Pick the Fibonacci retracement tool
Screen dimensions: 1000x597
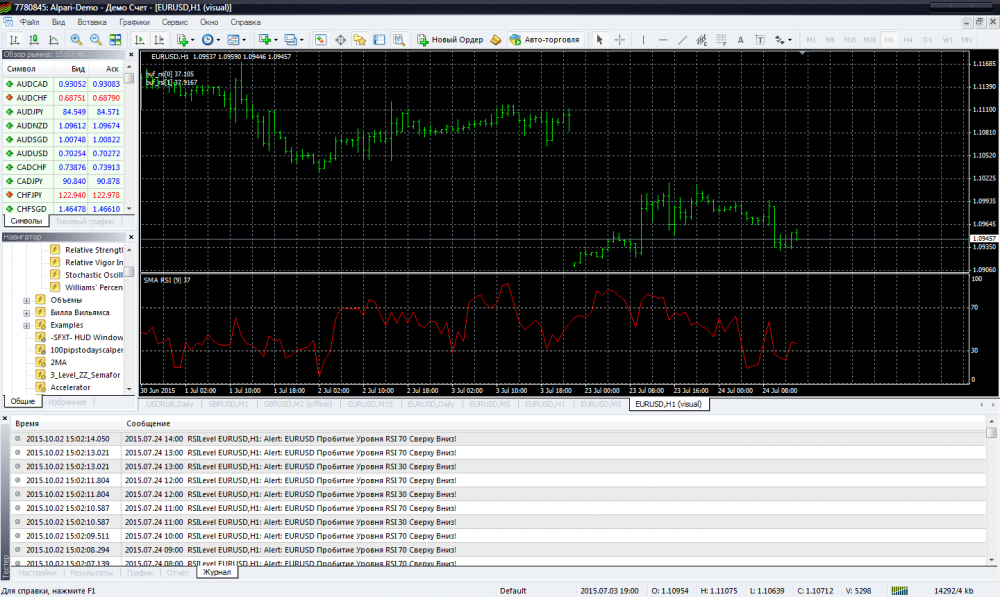point(720,40)
